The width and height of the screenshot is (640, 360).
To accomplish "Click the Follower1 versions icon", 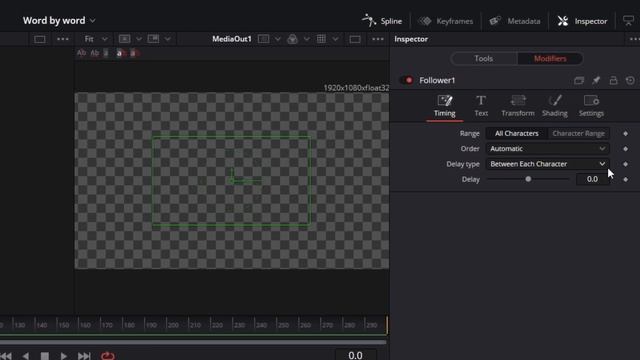I will click(x=579, y=80).
